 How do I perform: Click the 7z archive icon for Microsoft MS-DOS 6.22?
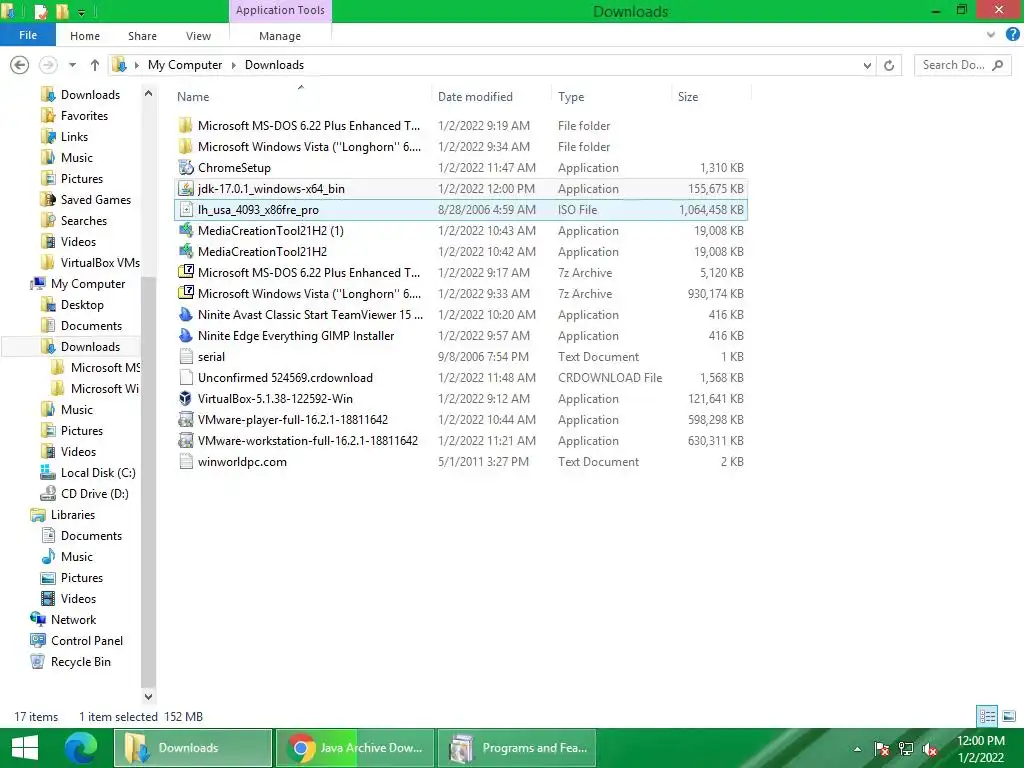[186, 272]
